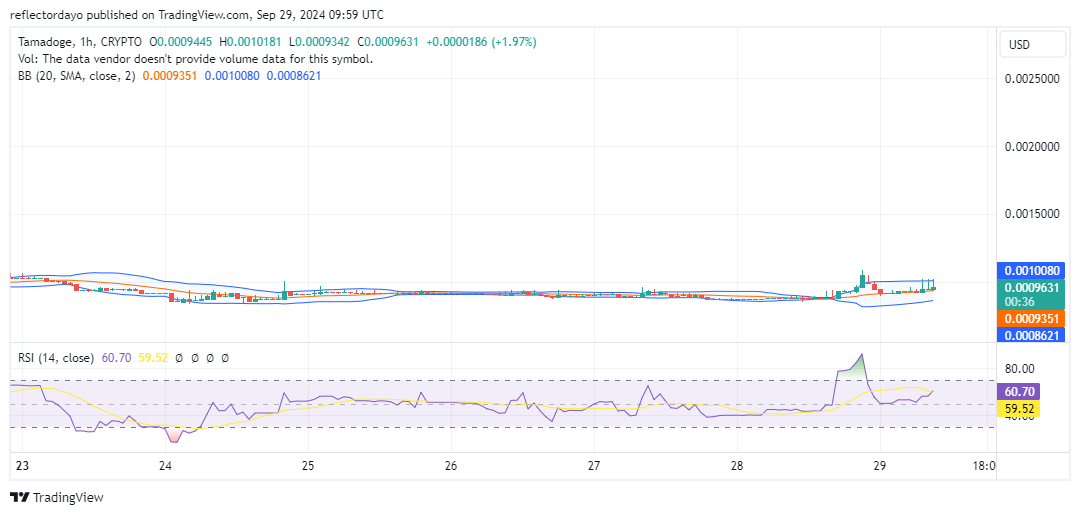Viewport: 1080px width, 515px height.
Task: Click the yellow RSI average label 59.52
Action: [x=1017, y=409]
